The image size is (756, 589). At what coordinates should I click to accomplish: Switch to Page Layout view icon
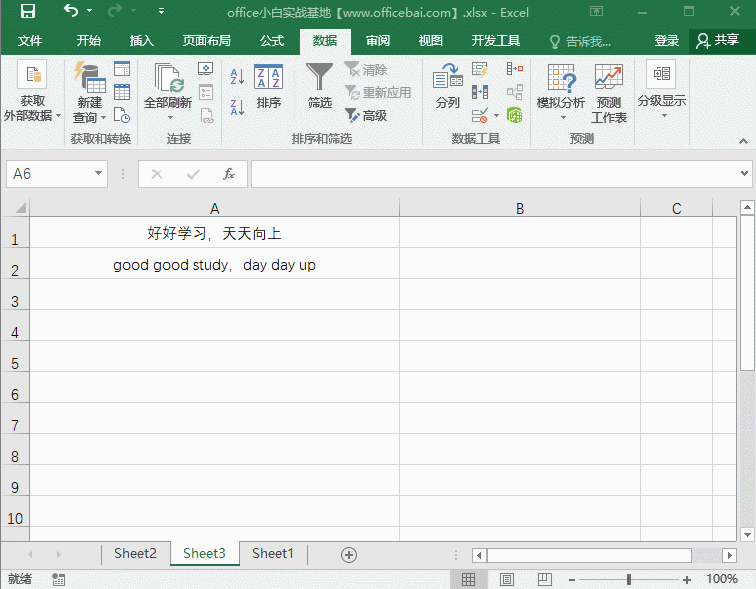tap(506, 579)
